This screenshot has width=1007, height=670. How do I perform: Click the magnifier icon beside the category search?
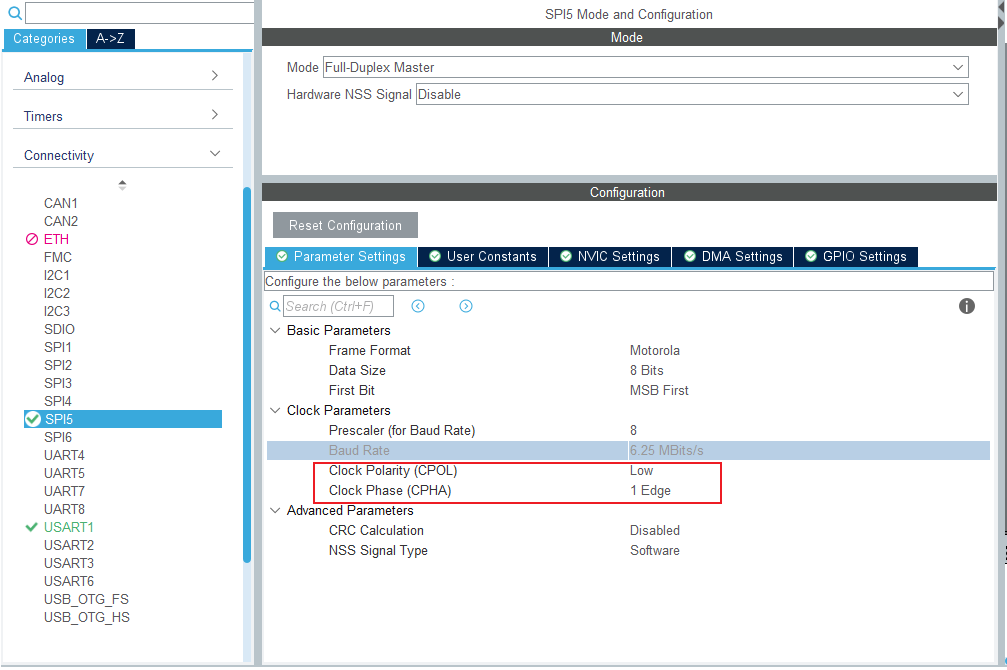click(x=15, y=13)
